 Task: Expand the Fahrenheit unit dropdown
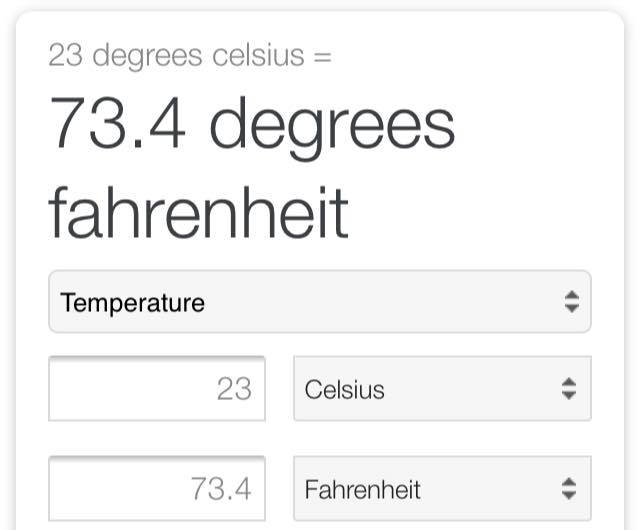click(441, 489)
